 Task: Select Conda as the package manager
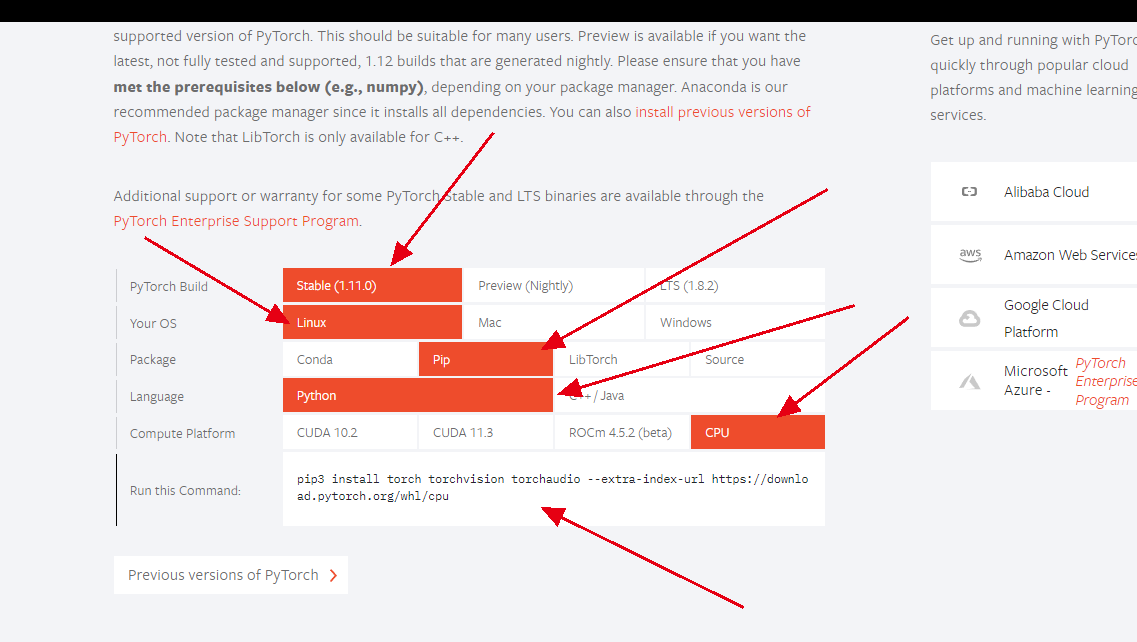350,358
